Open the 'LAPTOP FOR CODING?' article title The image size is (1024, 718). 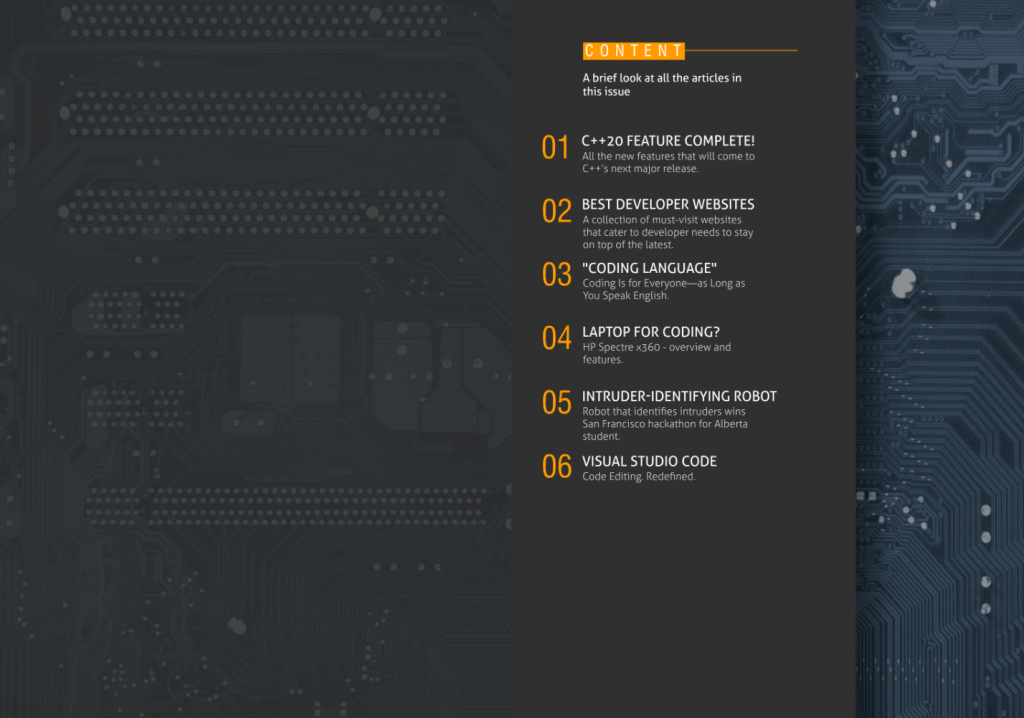[651, 332]
